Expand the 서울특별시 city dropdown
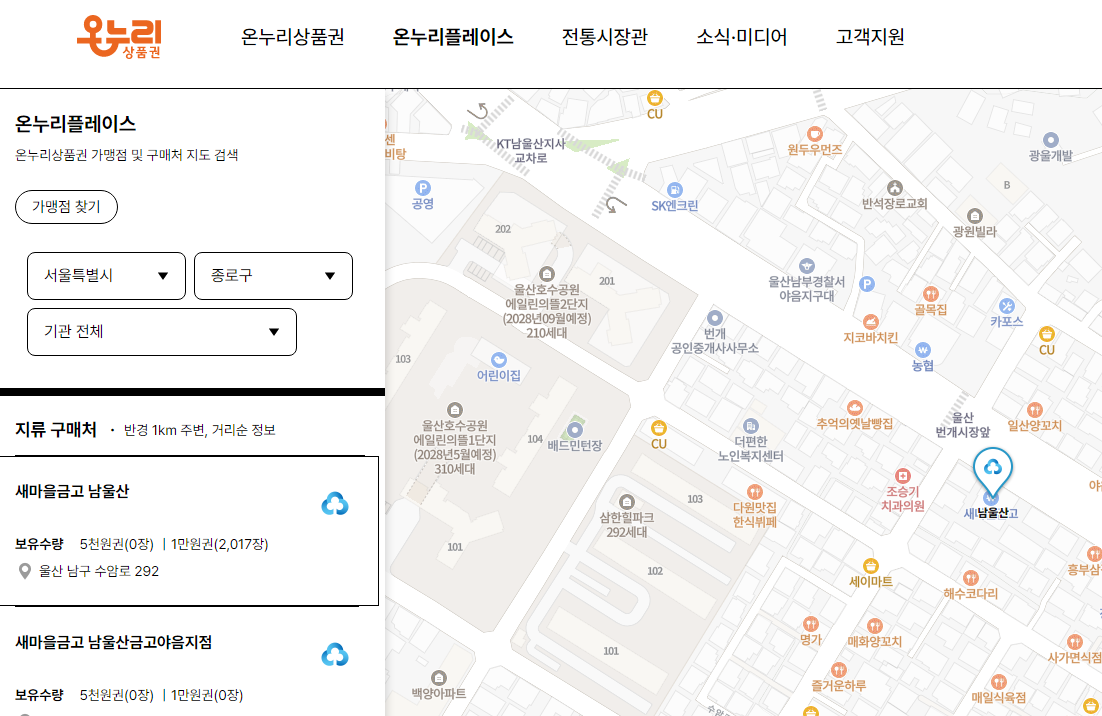The image size is (1102, 716). click(x=106, y=275)
